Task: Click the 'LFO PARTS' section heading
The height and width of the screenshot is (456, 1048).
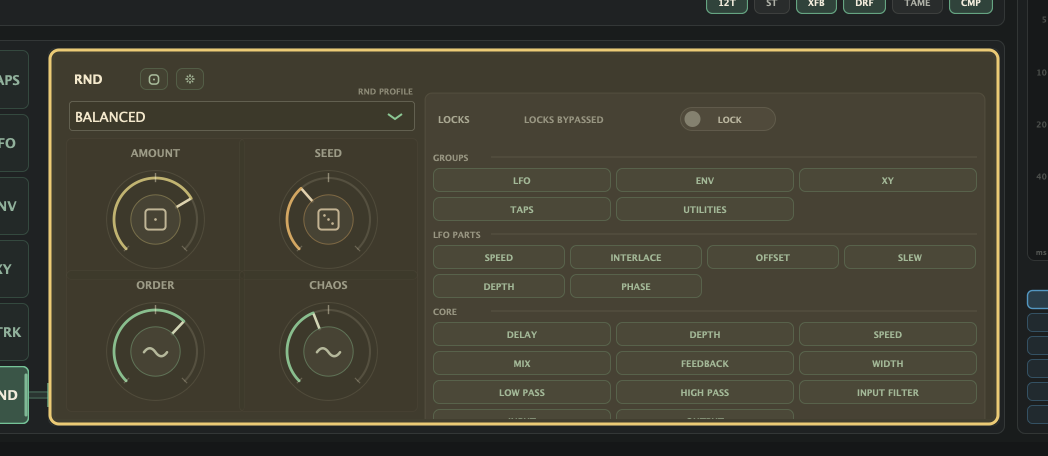Action: pos(456,235)
